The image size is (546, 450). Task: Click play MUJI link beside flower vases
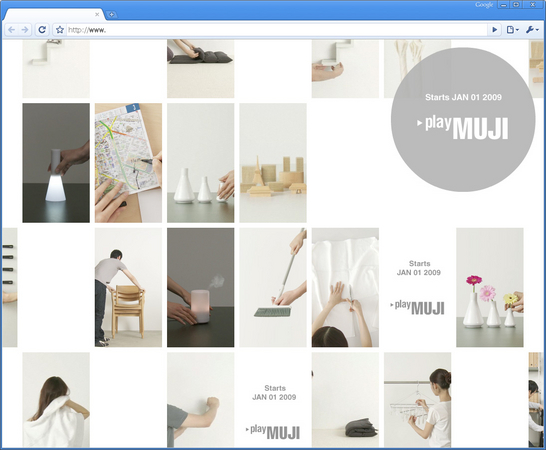418,308
